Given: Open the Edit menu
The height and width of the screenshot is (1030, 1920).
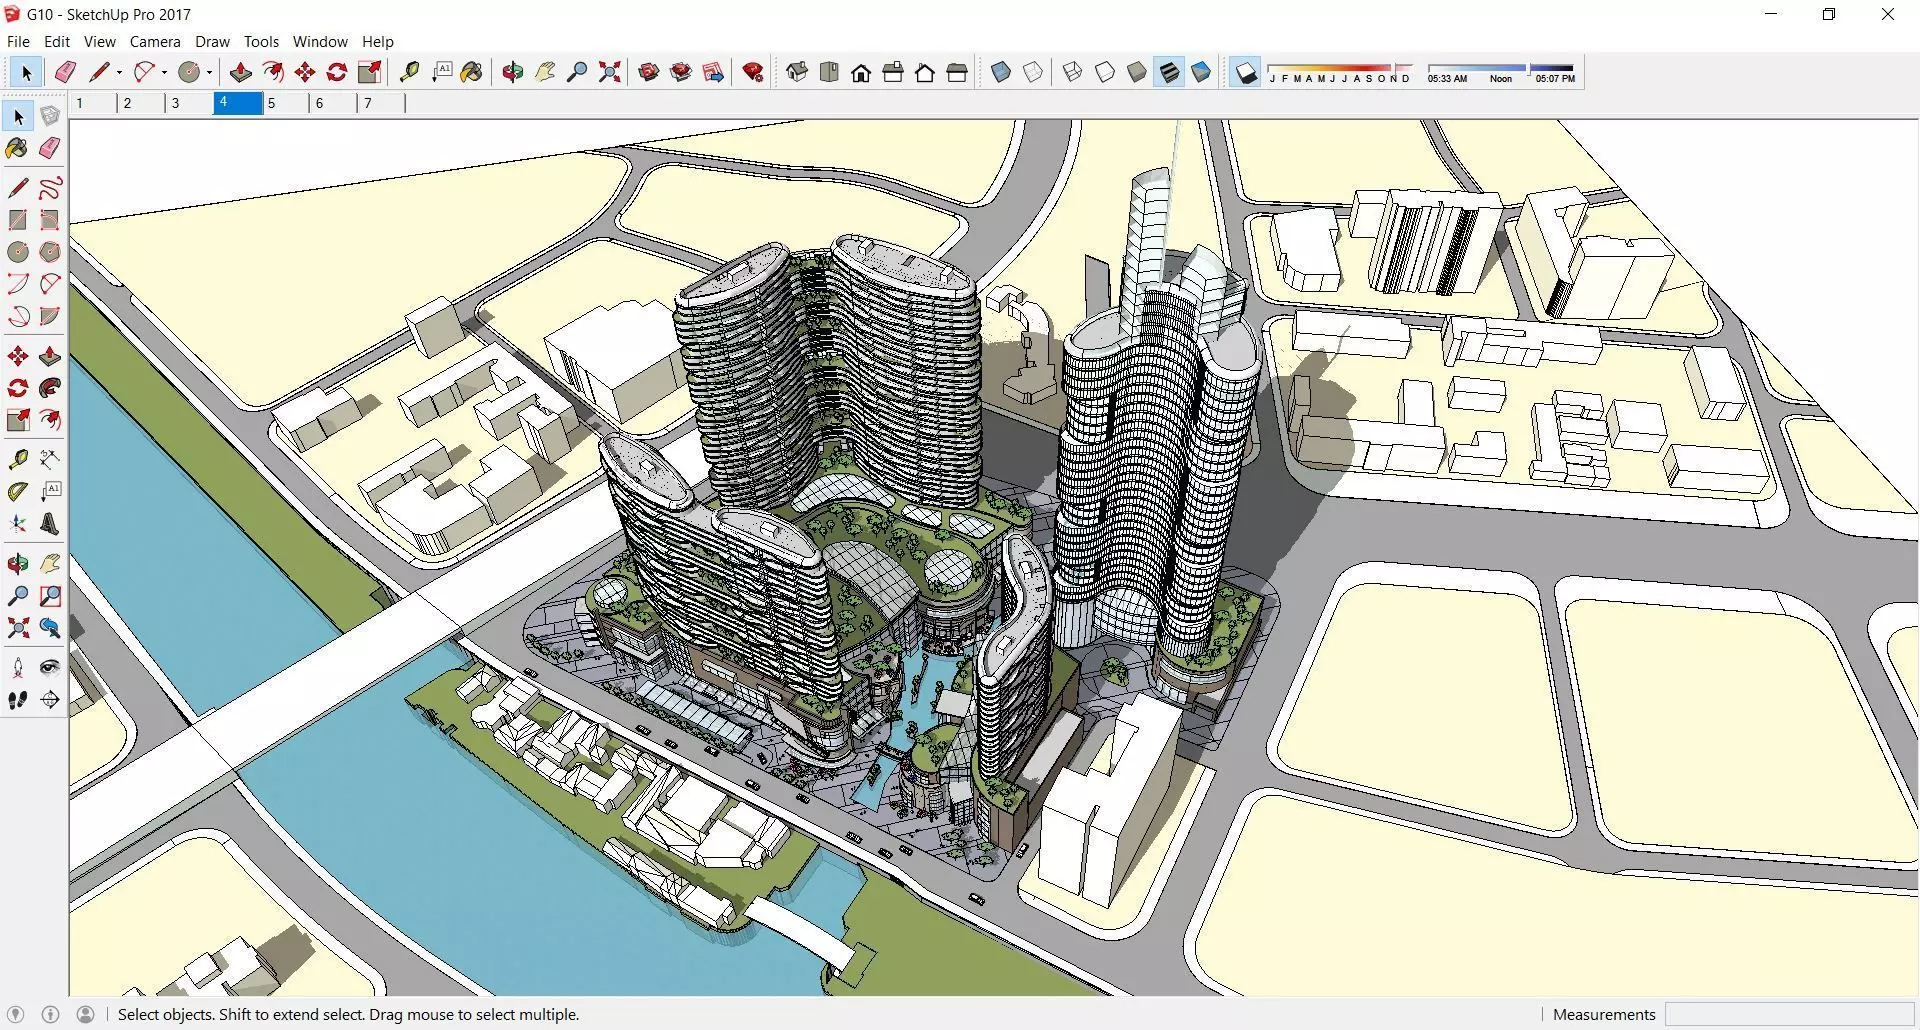Looking at the screenshot, I should pos(57,42).
